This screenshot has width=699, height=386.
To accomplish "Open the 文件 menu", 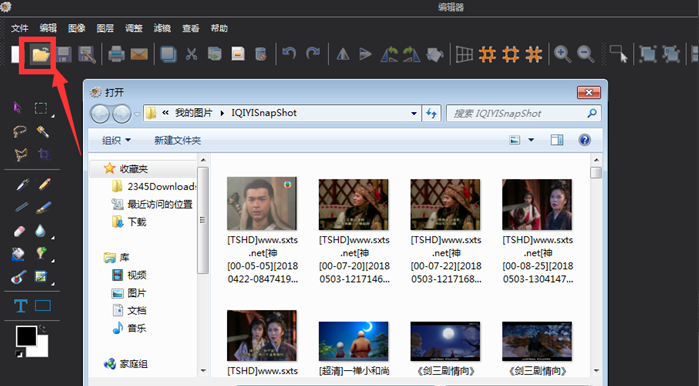I will [x=19, y=28].
